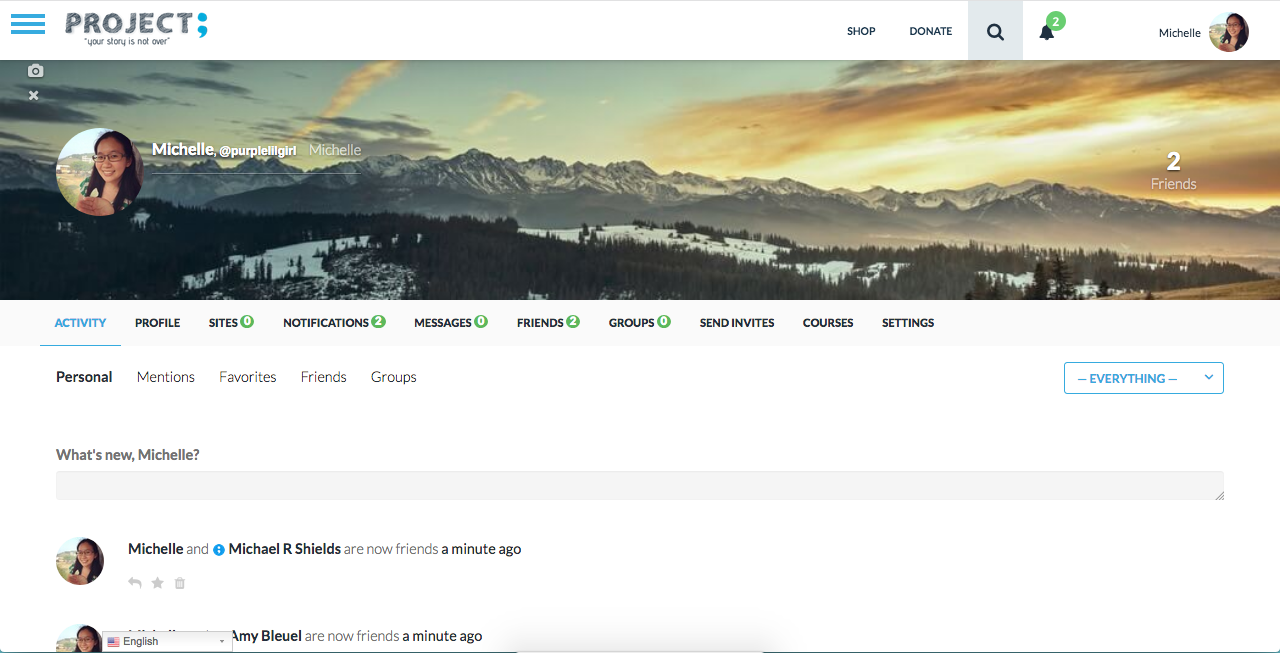Click the search magnifier icon
The width and height of the screenshot is (1280, 653).
(x=995, y=31)
